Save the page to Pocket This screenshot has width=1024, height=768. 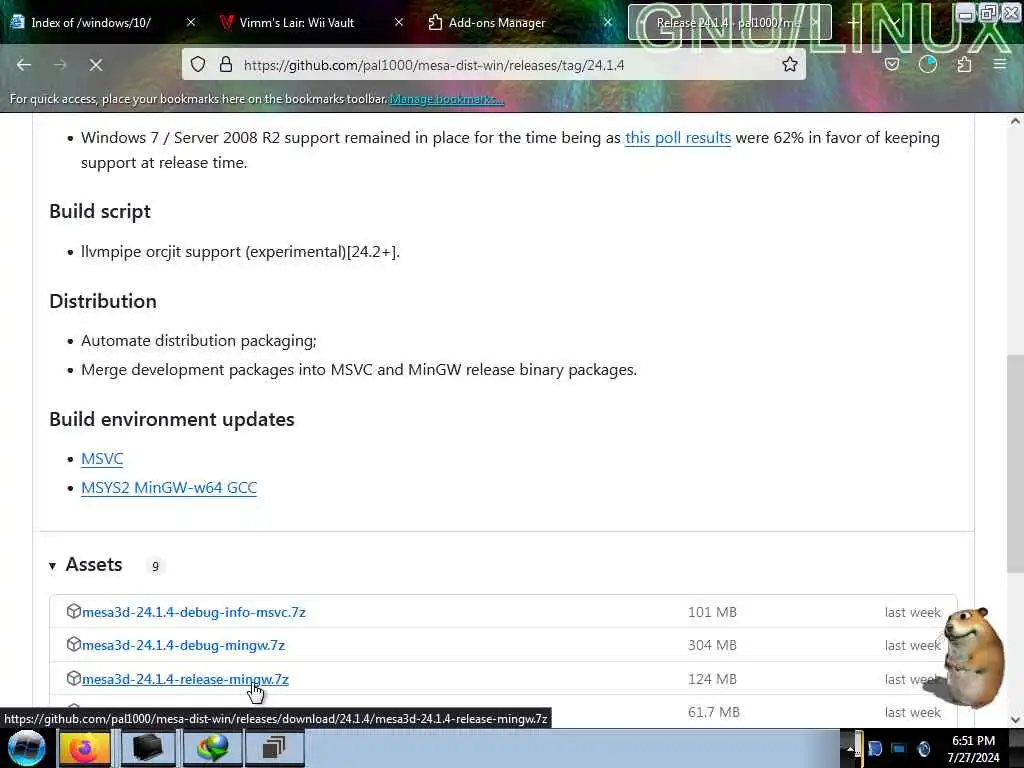[891, 65]
